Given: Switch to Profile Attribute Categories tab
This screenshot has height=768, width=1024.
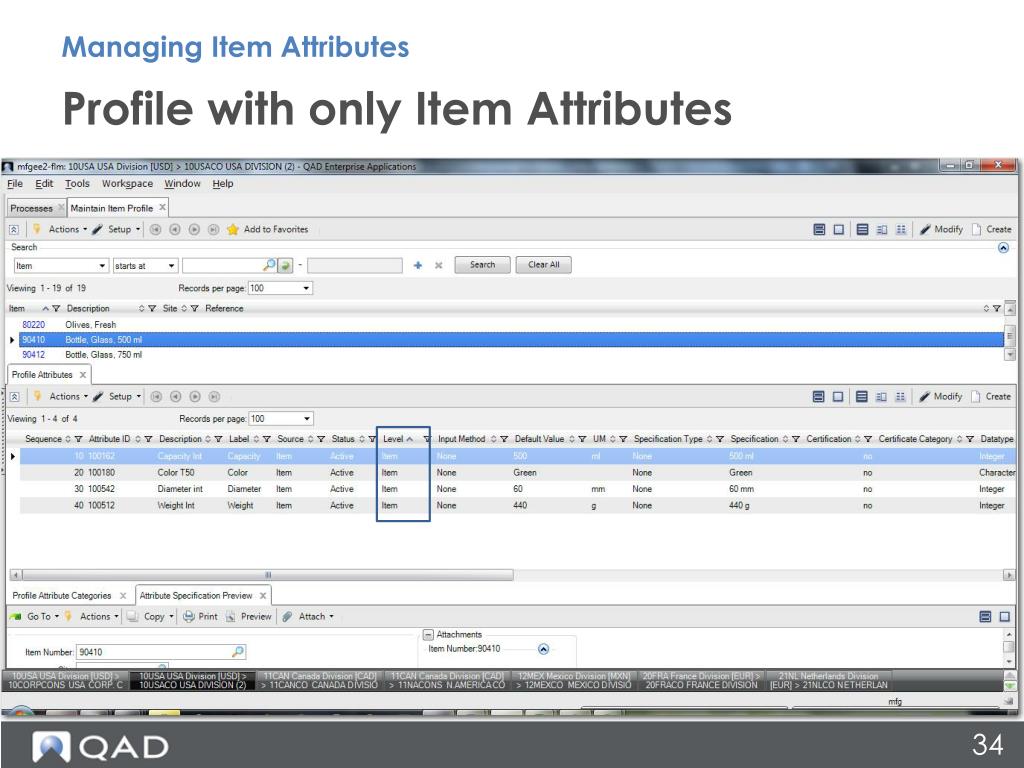Looking at the screenshot, I should click(62, 596).
